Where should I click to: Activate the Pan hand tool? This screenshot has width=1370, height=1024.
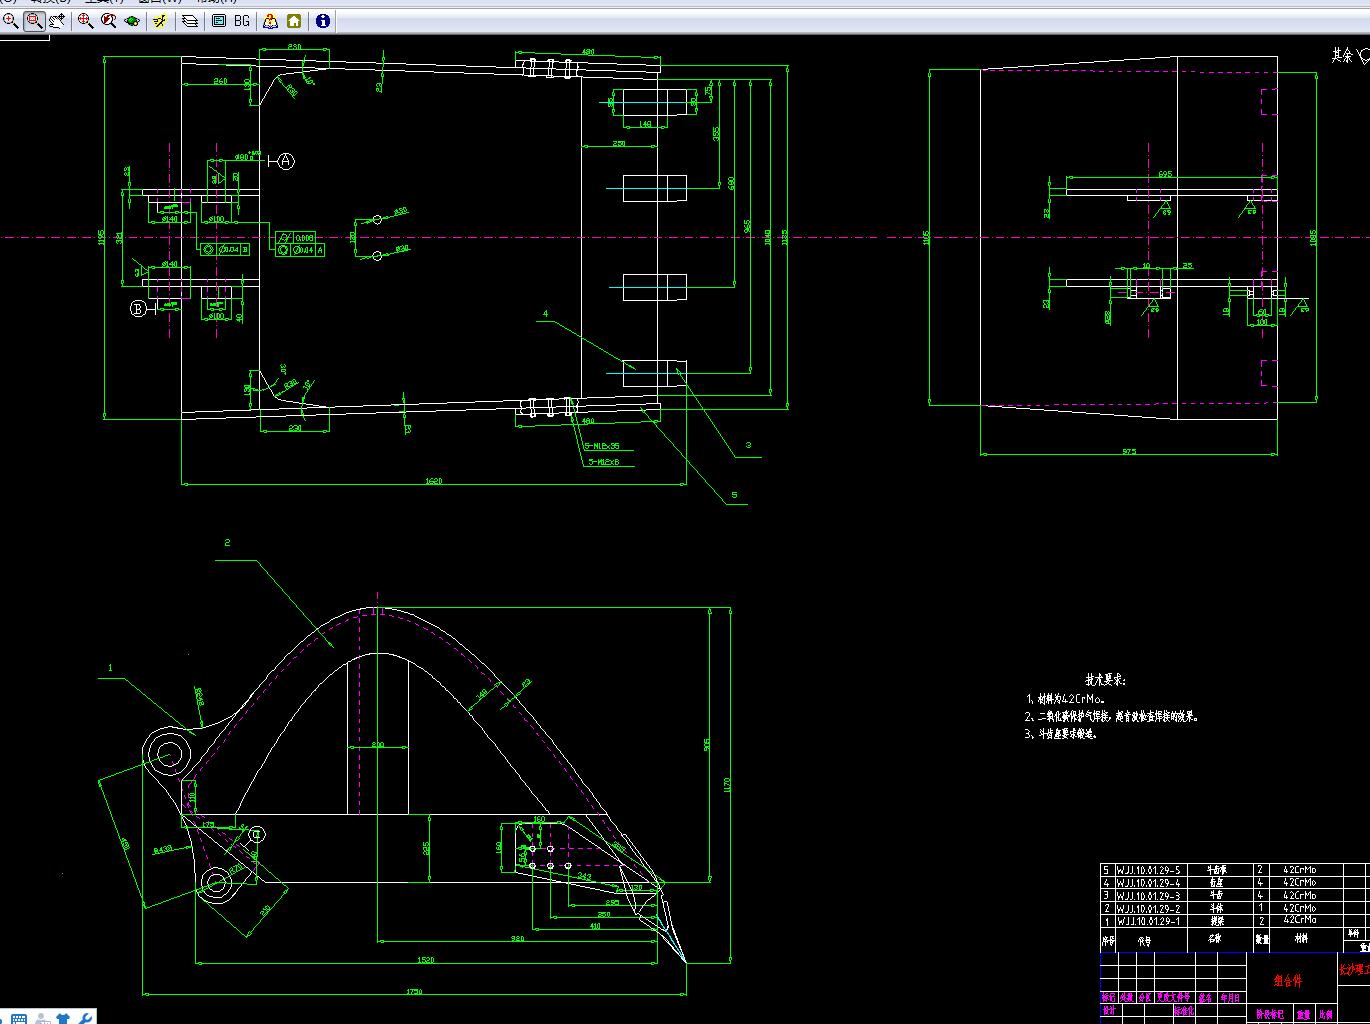pyautogui.click(x=57, y=21)
